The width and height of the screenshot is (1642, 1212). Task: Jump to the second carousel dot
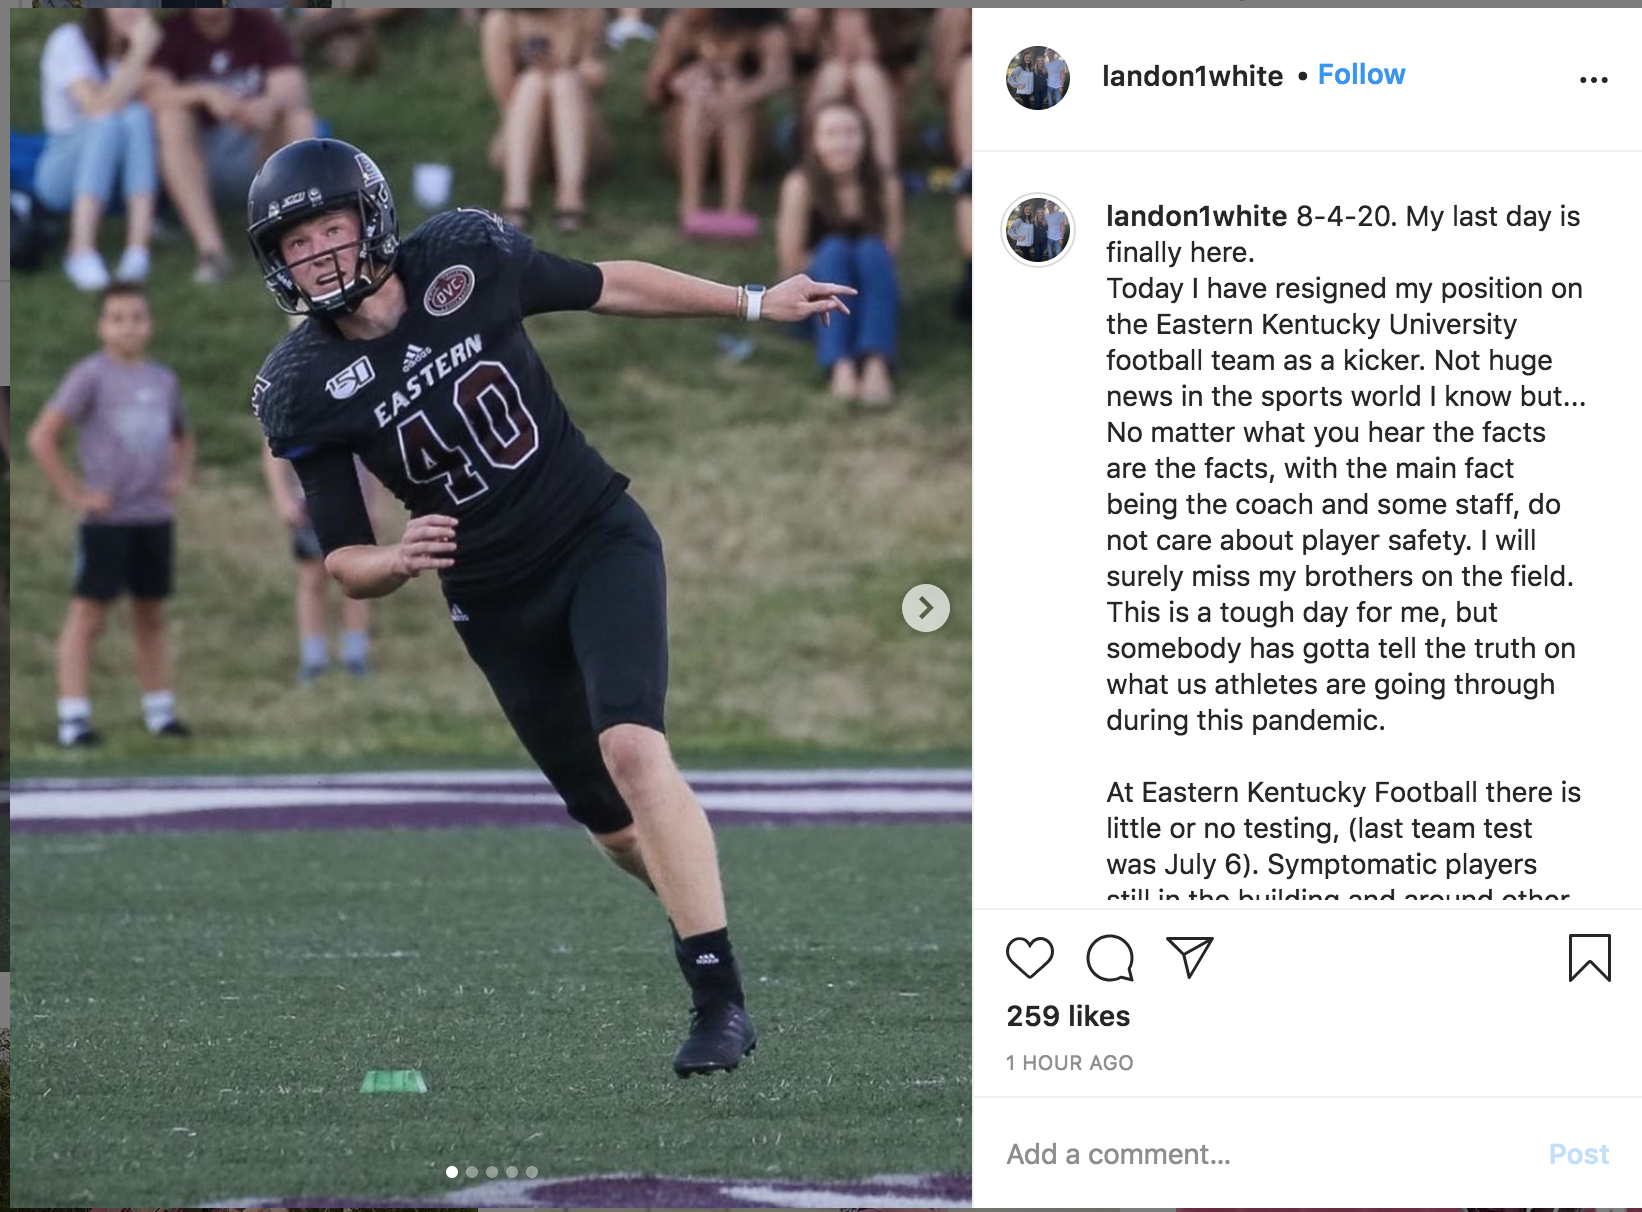(x=472, y=1172)
